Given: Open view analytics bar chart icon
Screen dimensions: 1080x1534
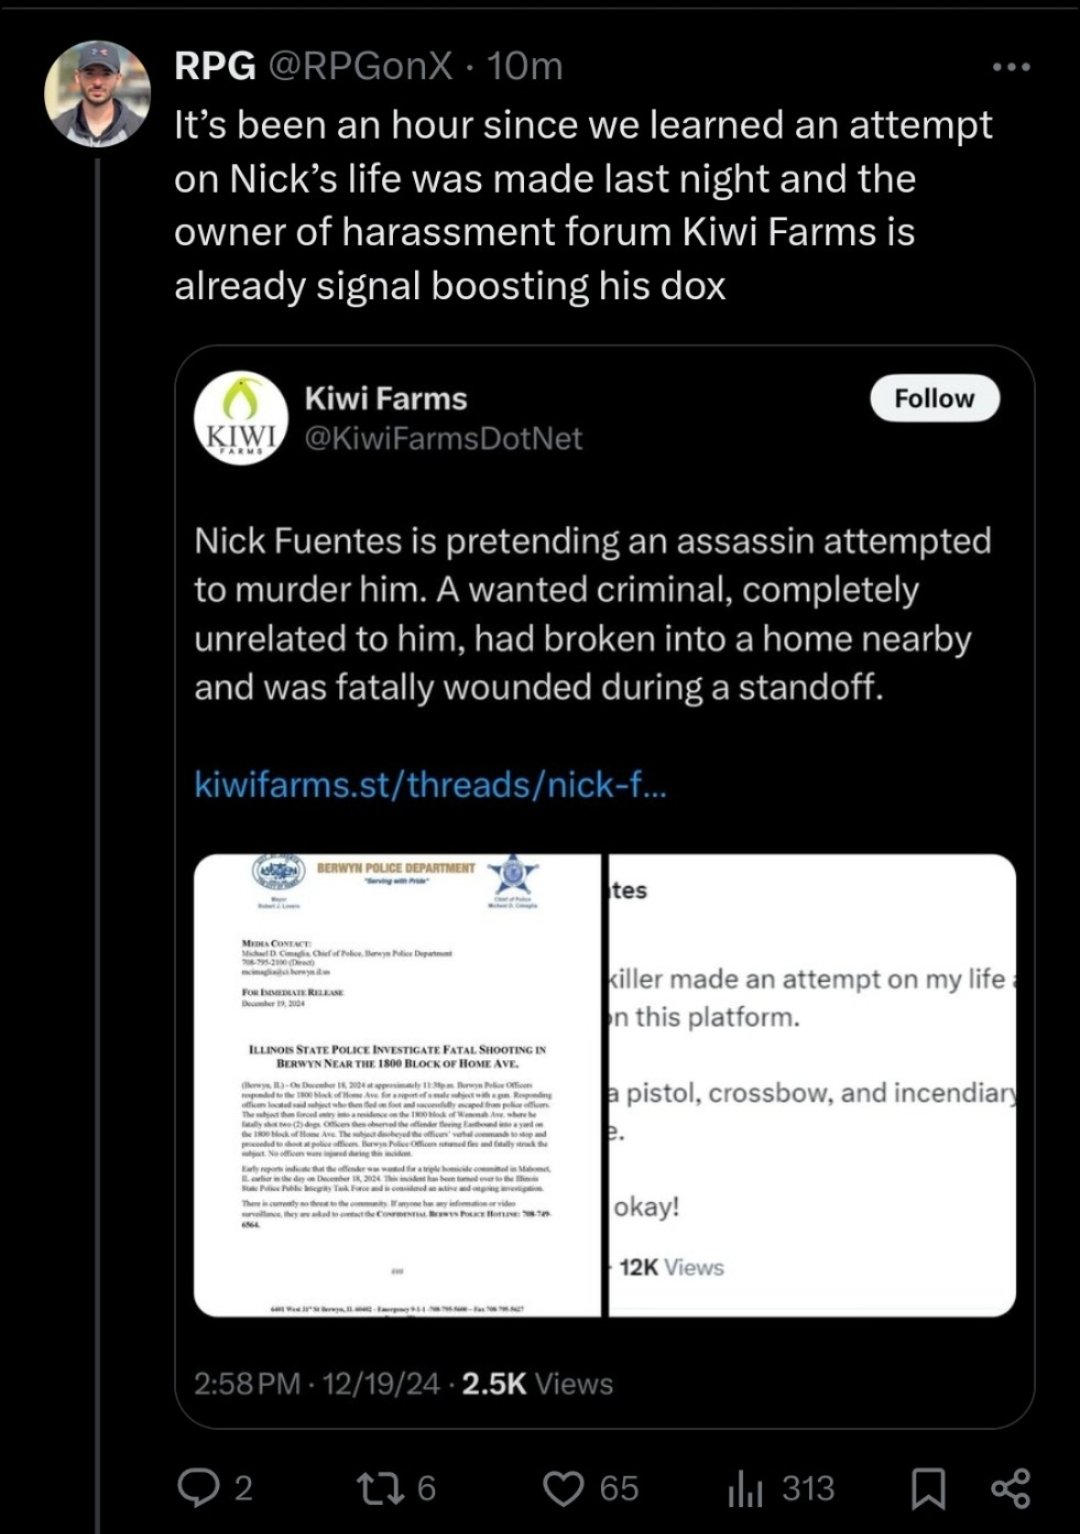Looking at the screenshot, I should (745, 1488).
